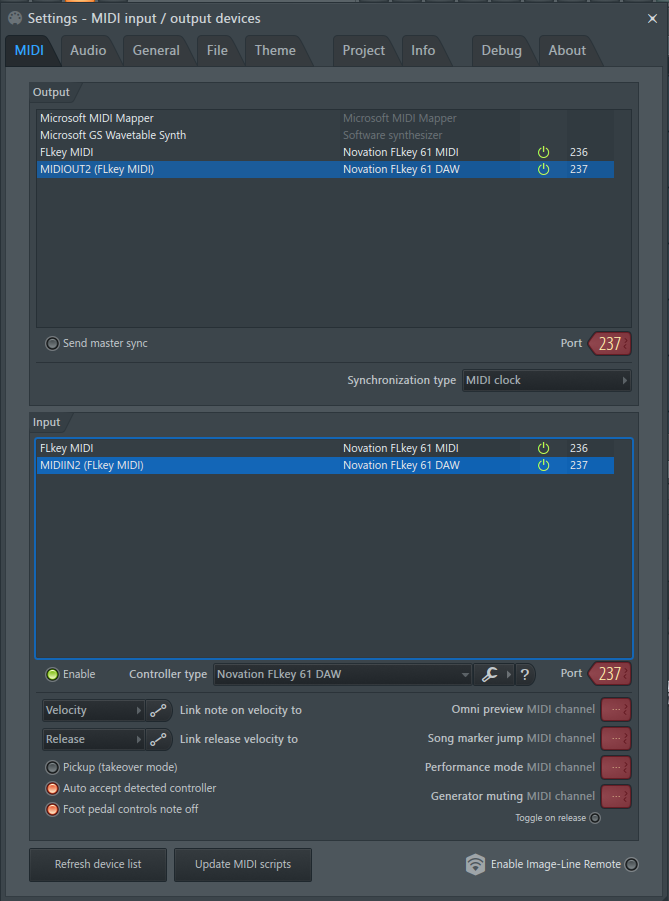This screenshot has height=901, width=669.
Task: Toggle power icon for FLkey MIDI output
Action: click(543, 152)
